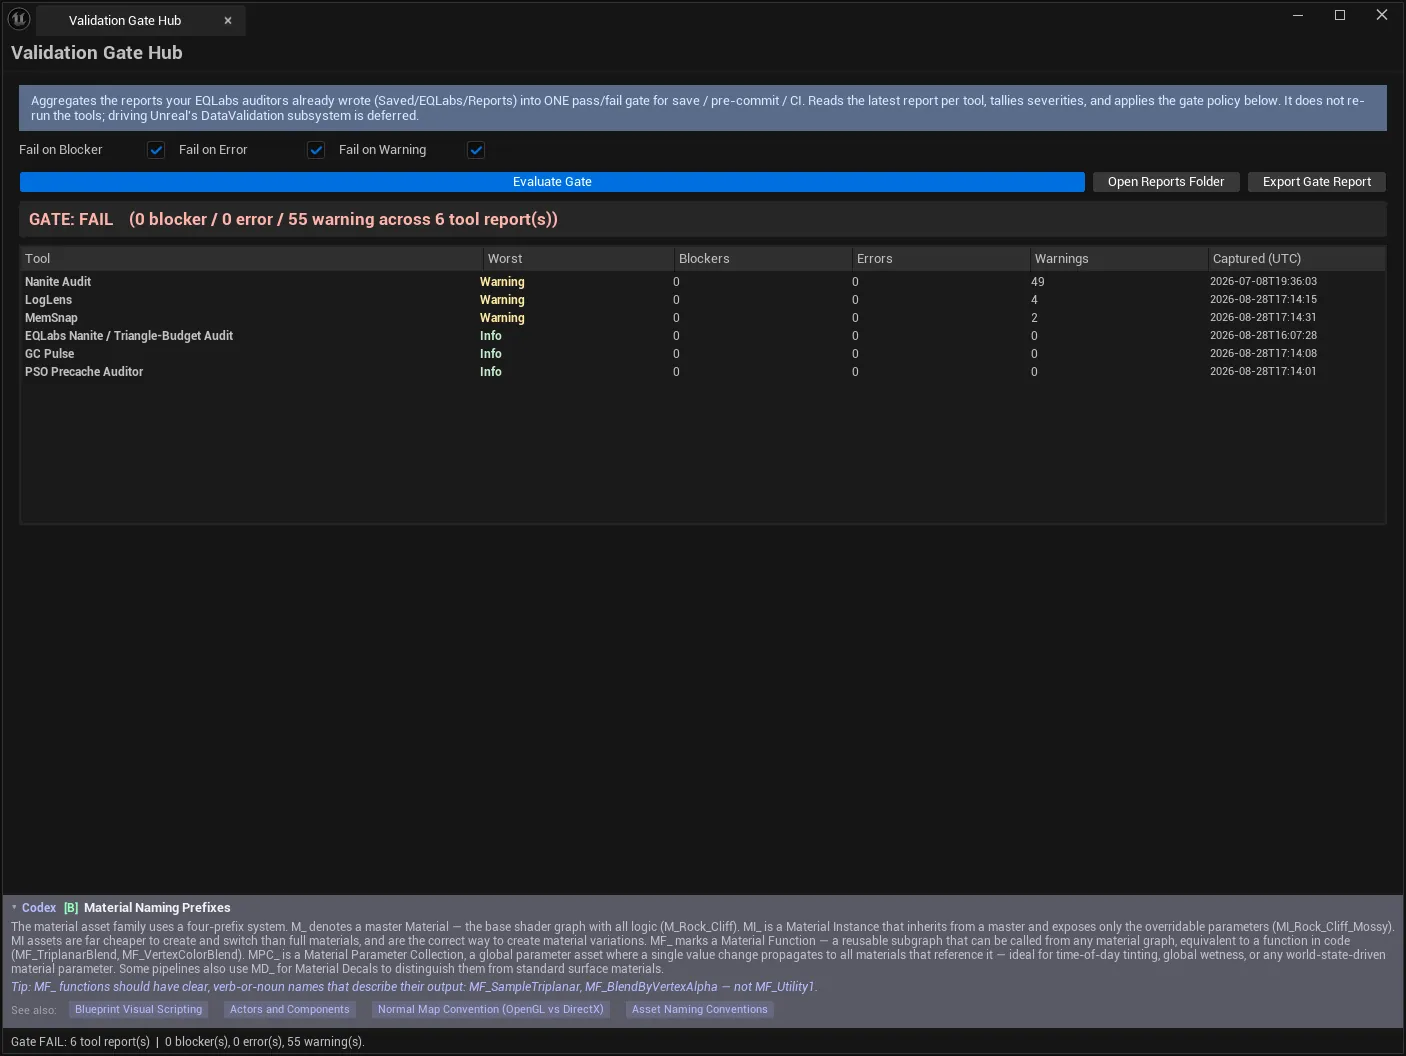Open Asset Naming Conventions link
This screenshot has height=1056, width=1406.
click(700, 1010)
